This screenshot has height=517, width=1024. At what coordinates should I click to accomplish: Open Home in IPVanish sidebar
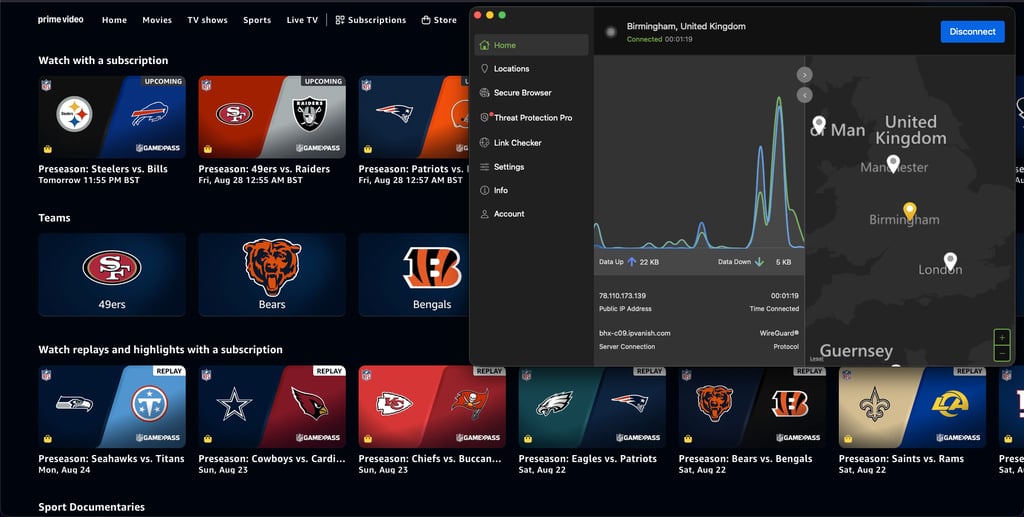click(531, 45)
